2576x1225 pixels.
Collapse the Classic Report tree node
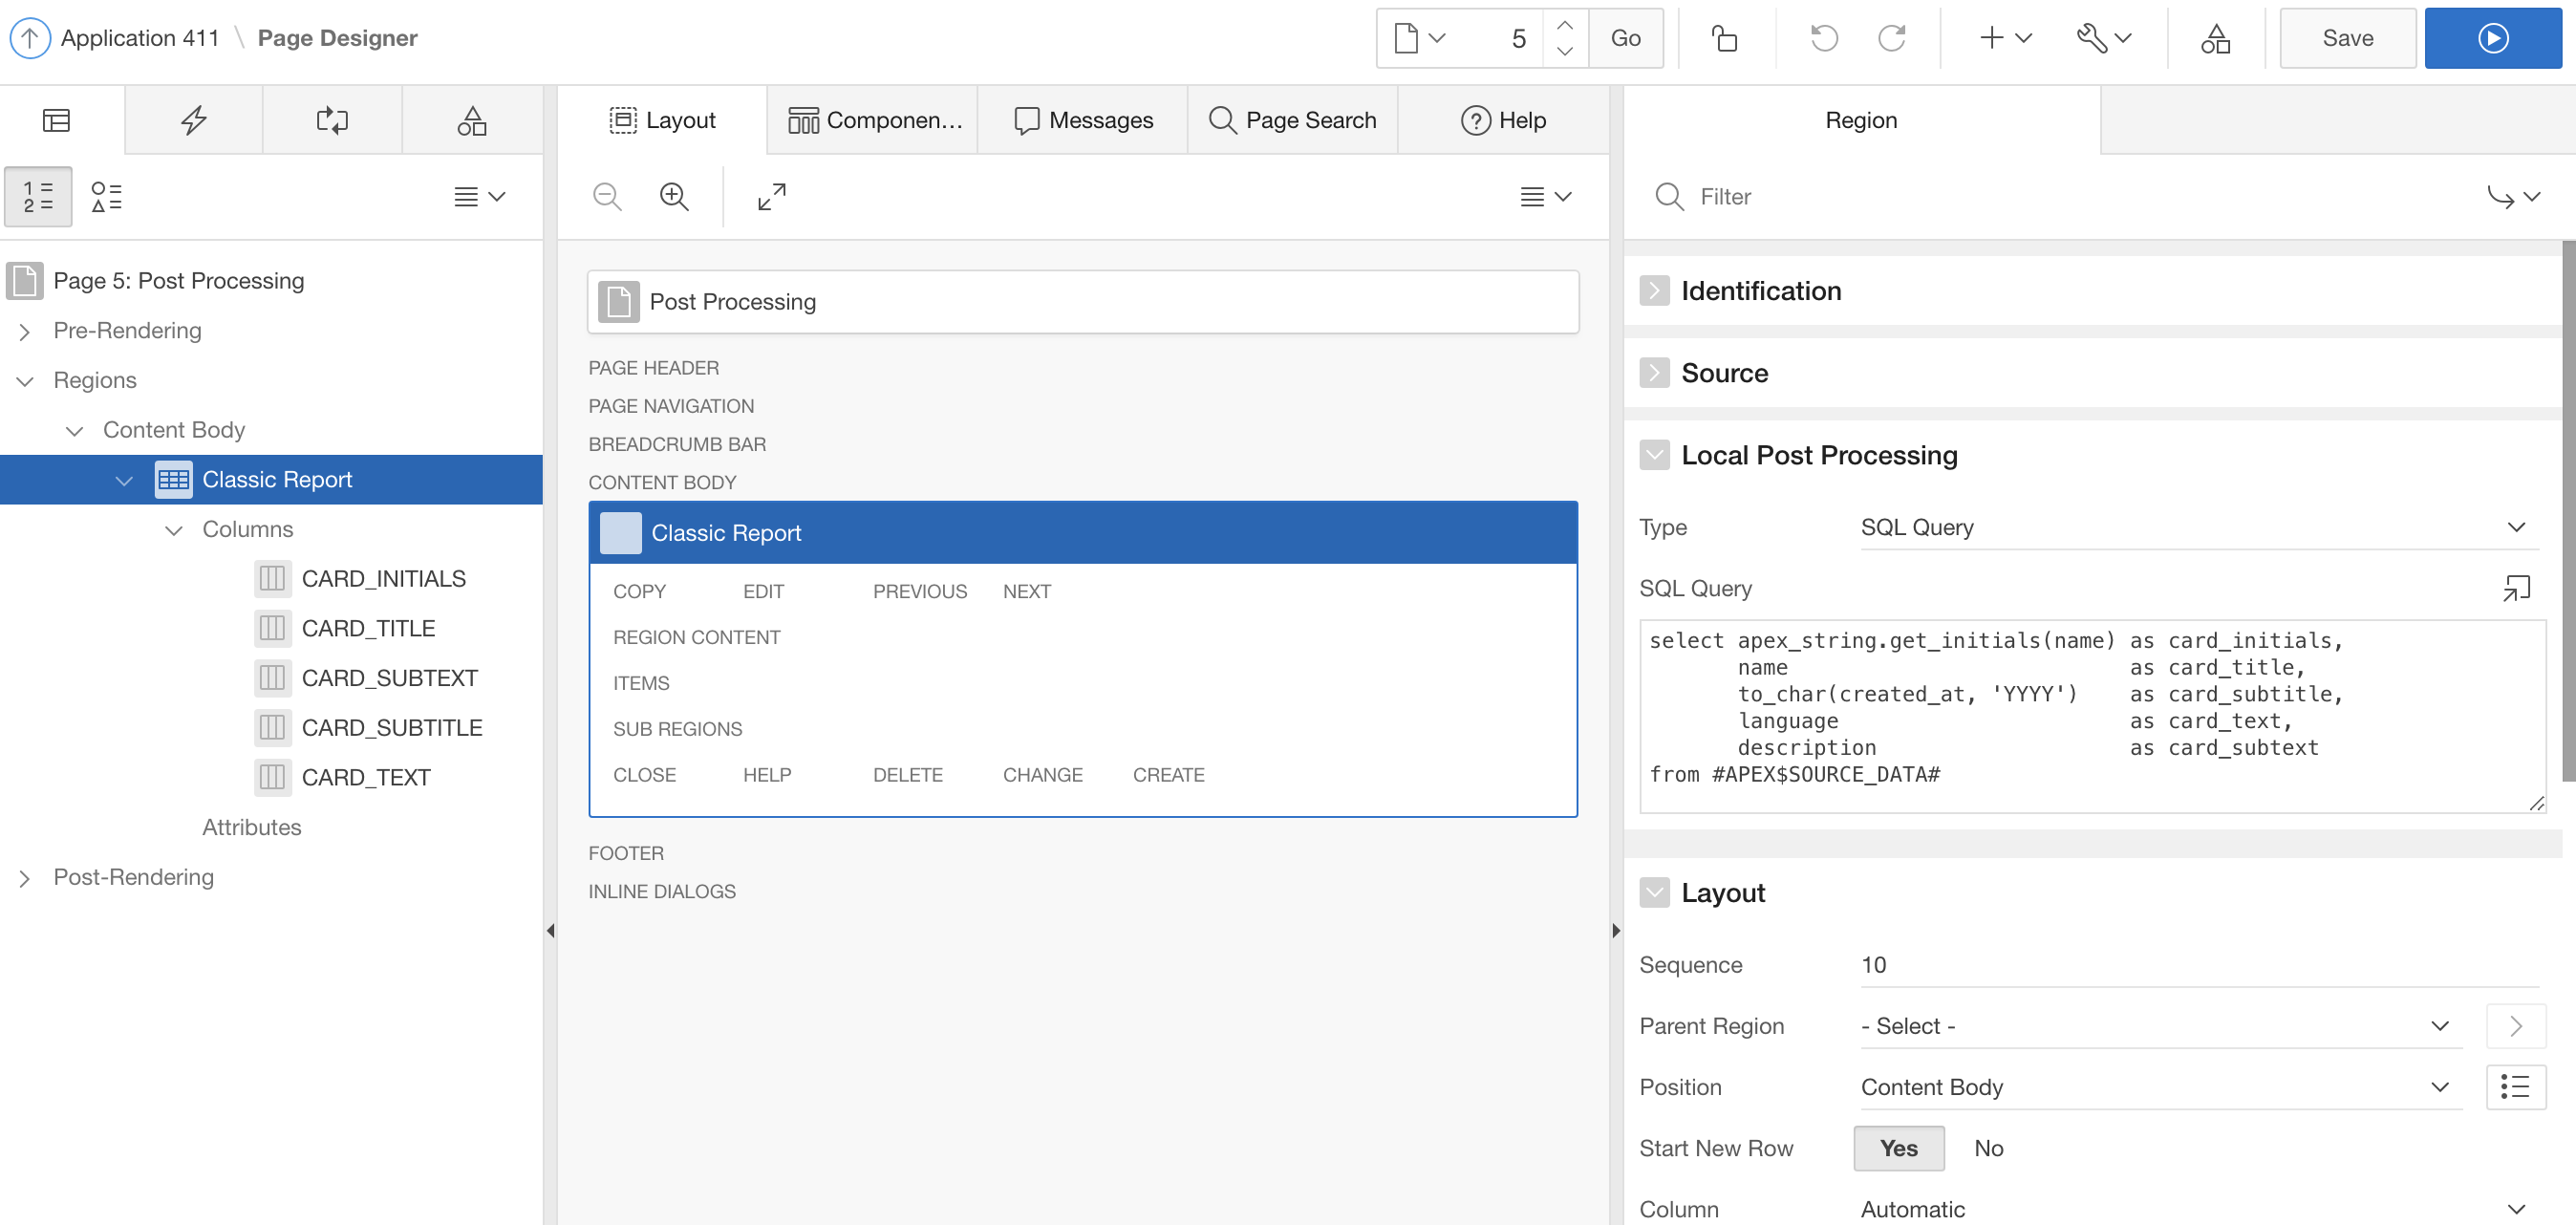point(124,480)
